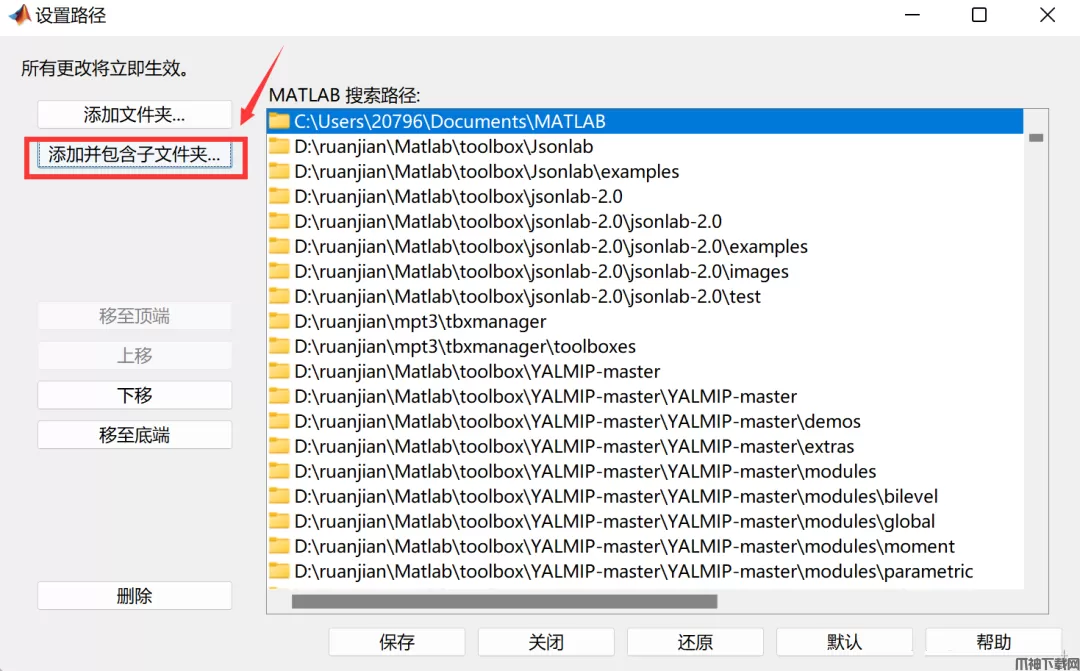Remove selected path with 删除 button
Image resolution: width=1080 pixels, height=671 pixels.
[134, 596]
